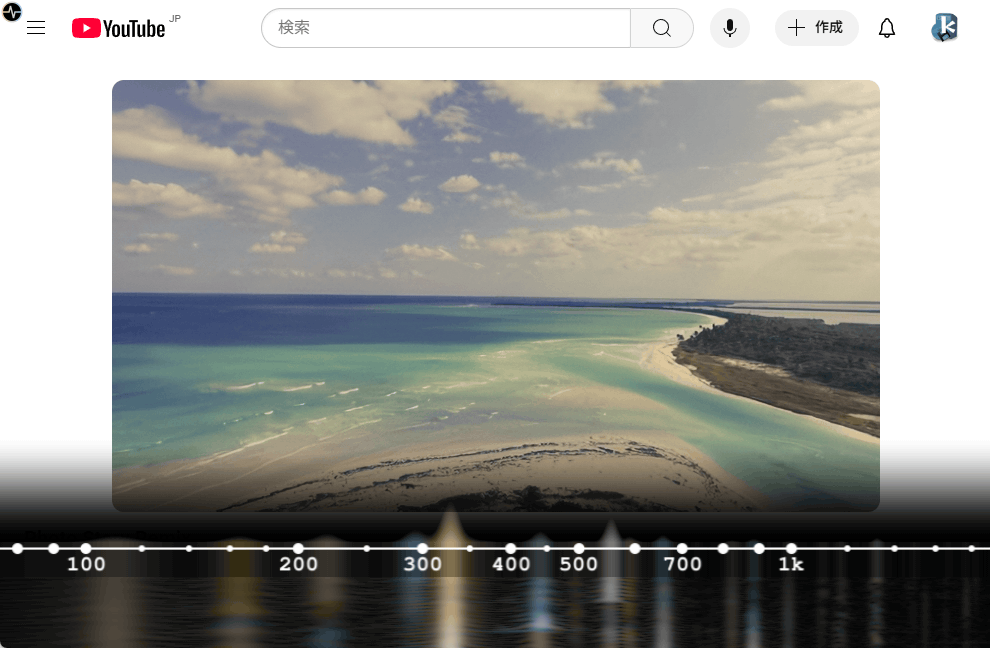Click the 検索 search input field

click(x=446, y=28)
